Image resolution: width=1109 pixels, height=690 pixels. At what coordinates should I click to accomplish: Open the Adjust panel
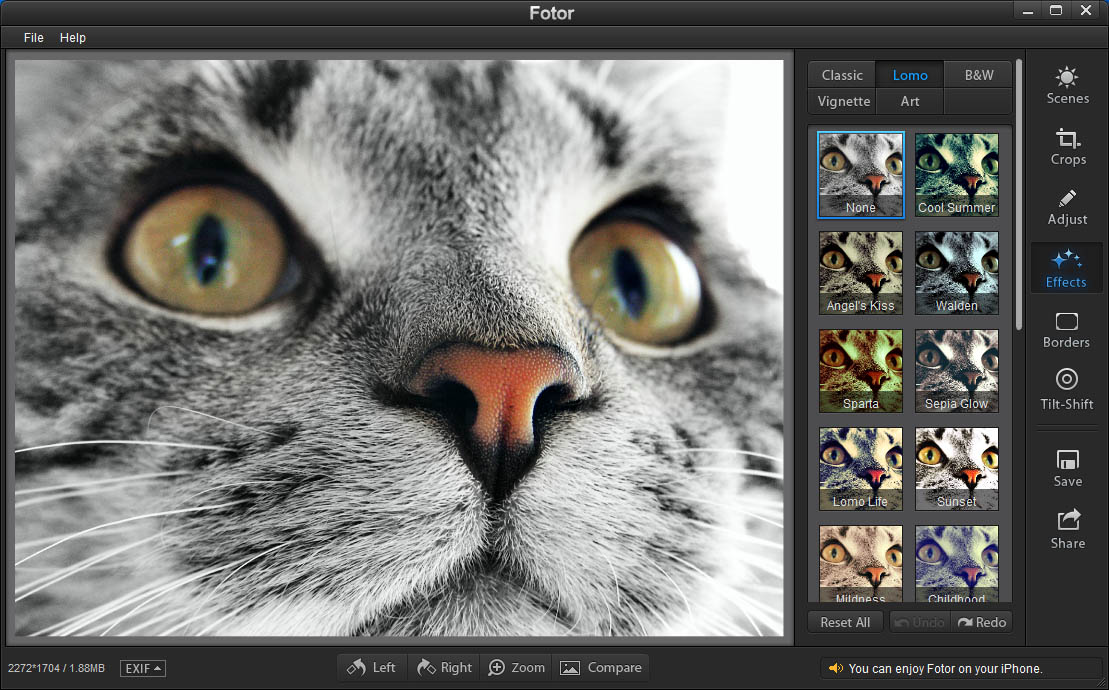tap(1067, 207)
